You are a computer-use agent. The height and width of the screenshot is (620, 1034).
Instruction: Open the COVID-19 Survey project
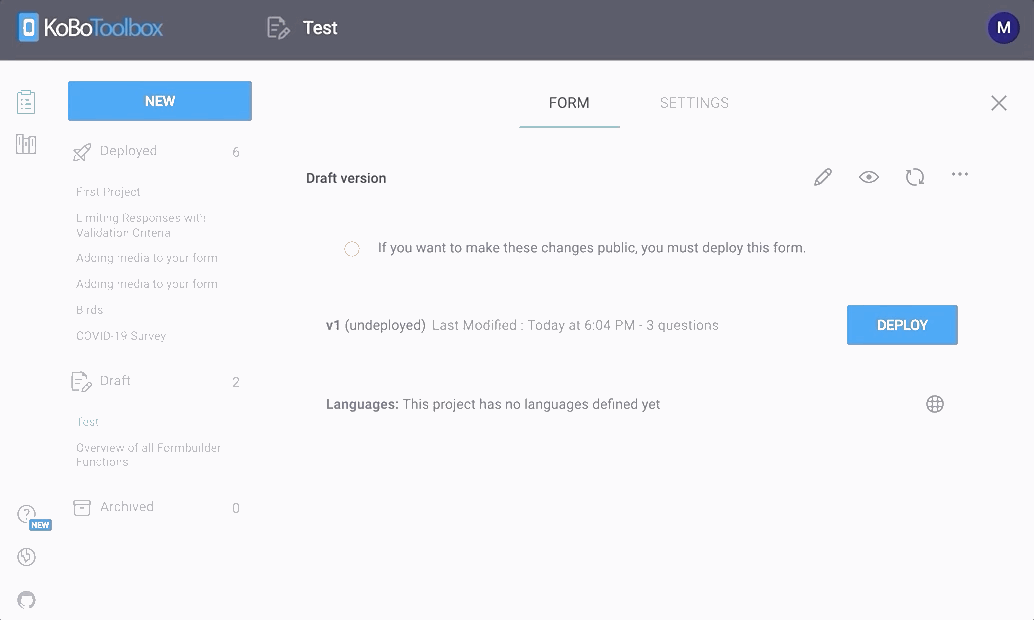tap(121, 336)
